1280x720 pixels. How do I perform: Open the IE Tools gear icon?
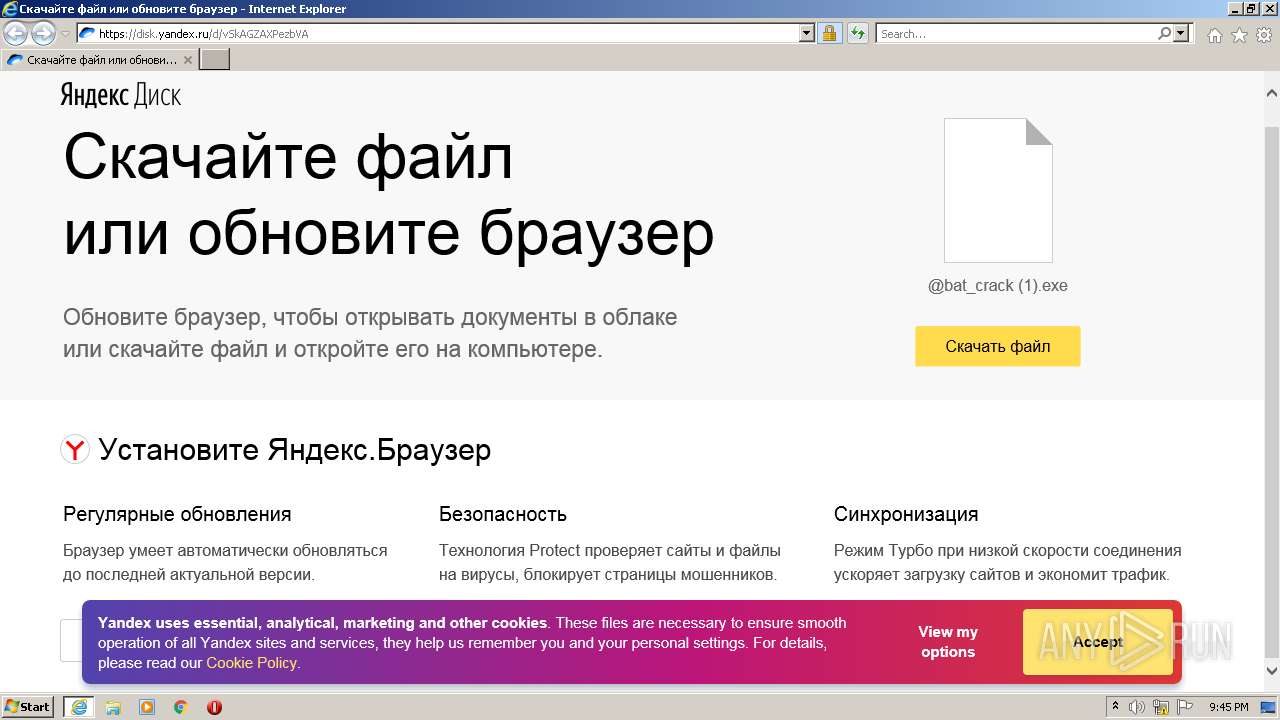(1263, 35)
